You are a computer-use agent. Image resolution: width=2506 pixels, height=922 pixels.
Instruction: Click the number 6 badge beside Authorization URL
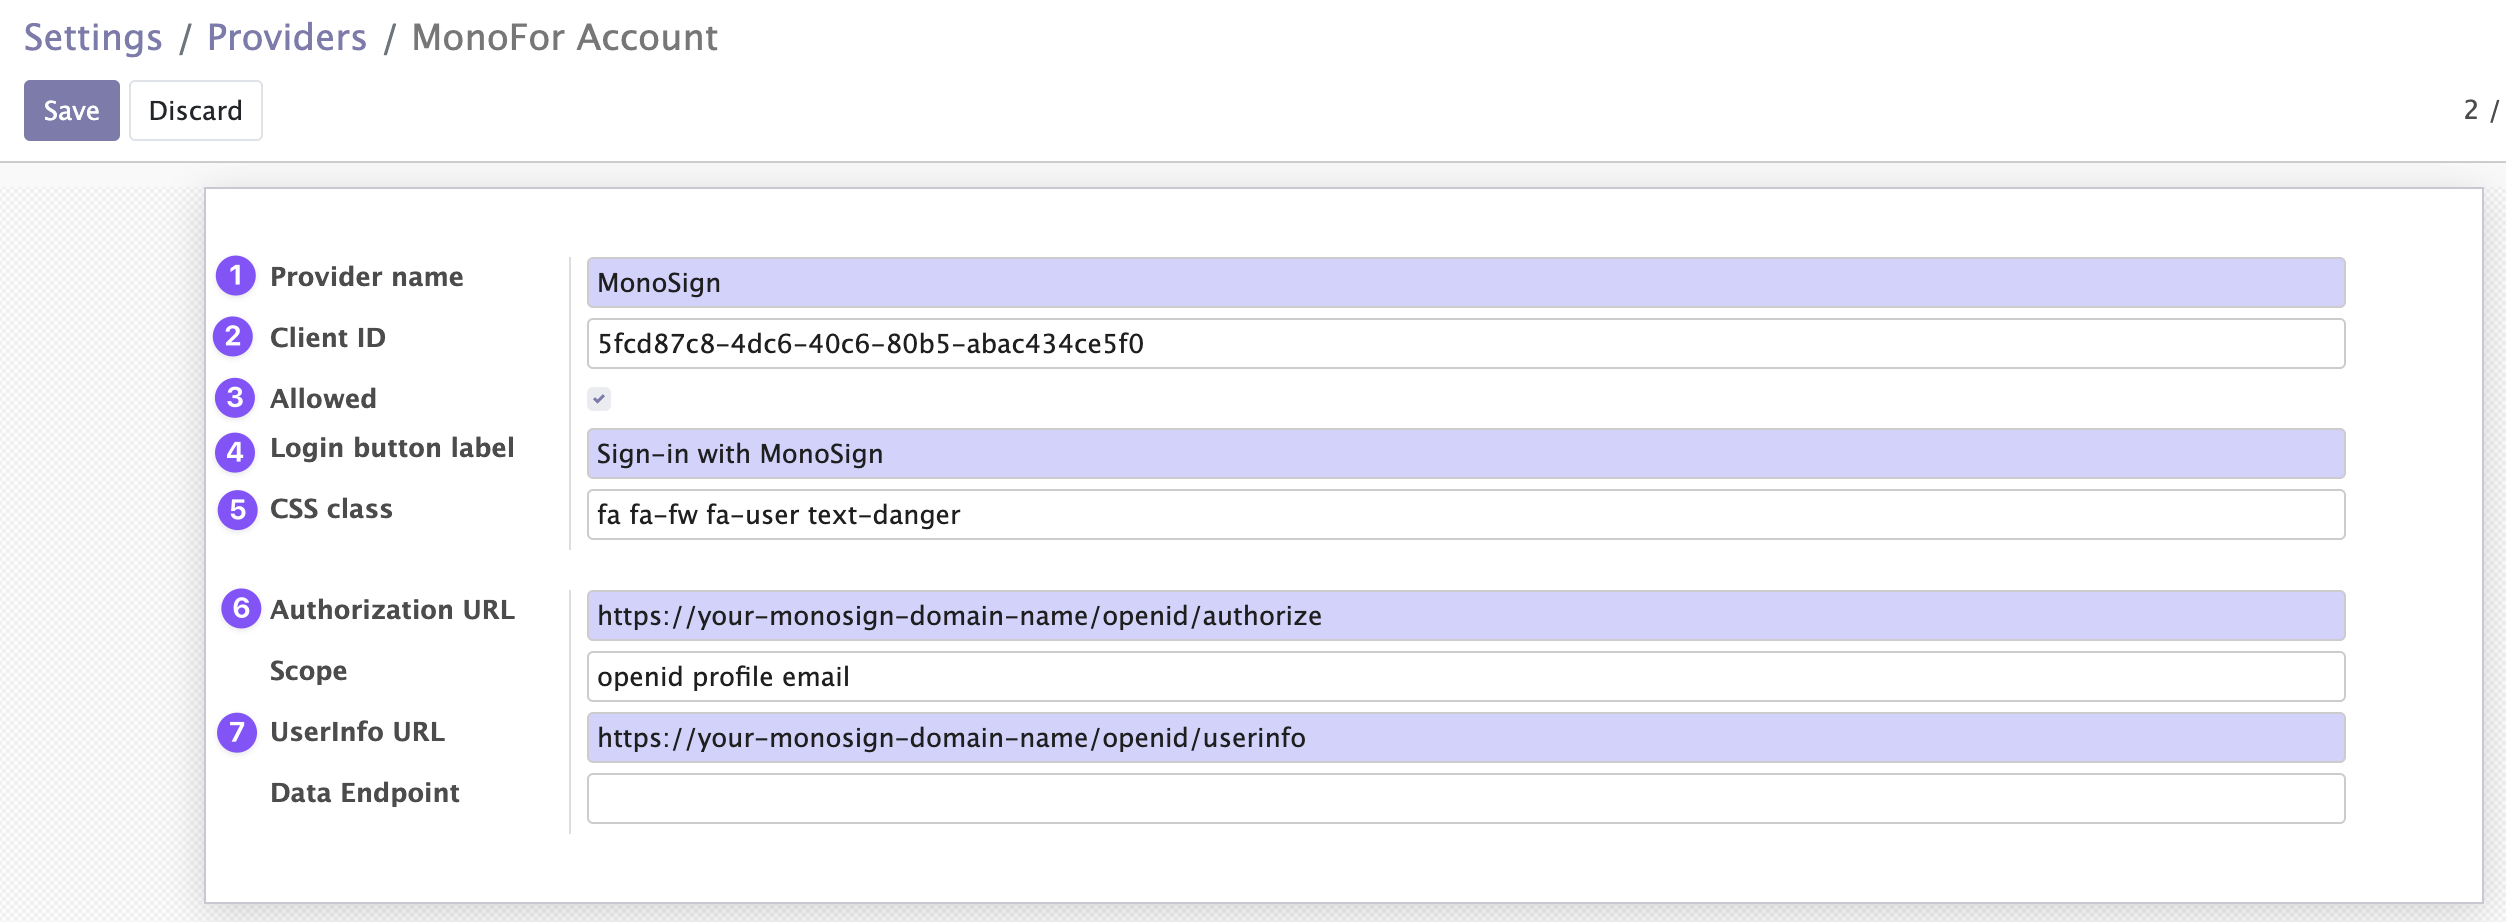click(x=241, y=608)
